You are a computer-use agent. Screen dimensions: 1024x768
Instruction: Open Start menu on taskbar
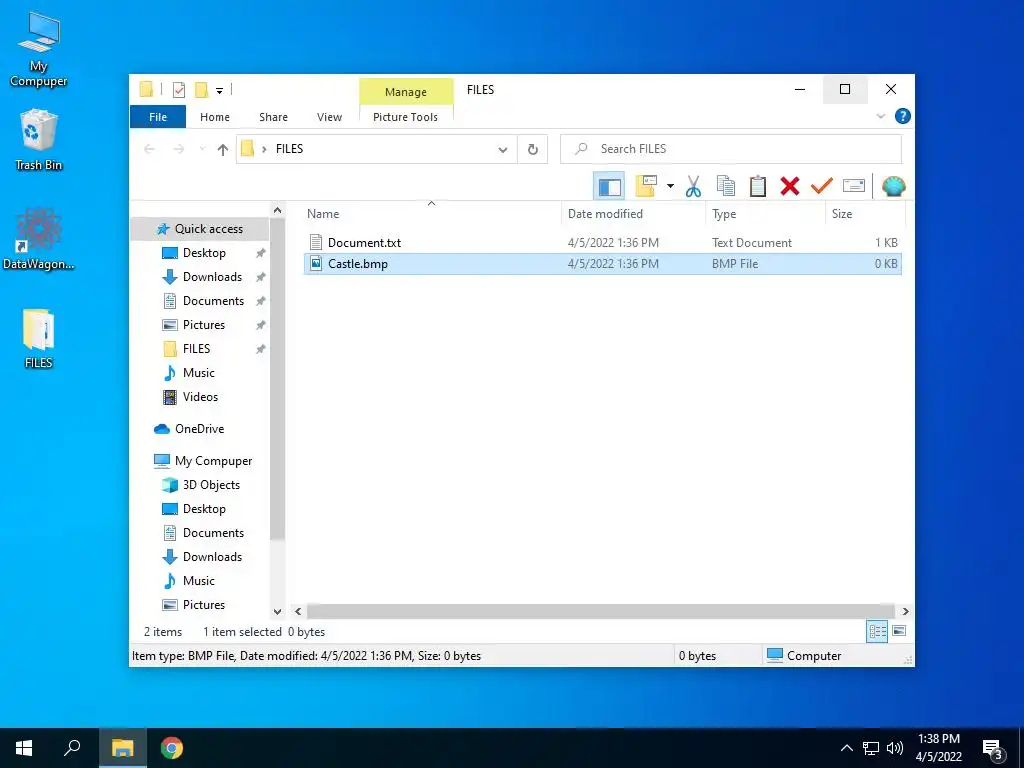pos(24,748)
